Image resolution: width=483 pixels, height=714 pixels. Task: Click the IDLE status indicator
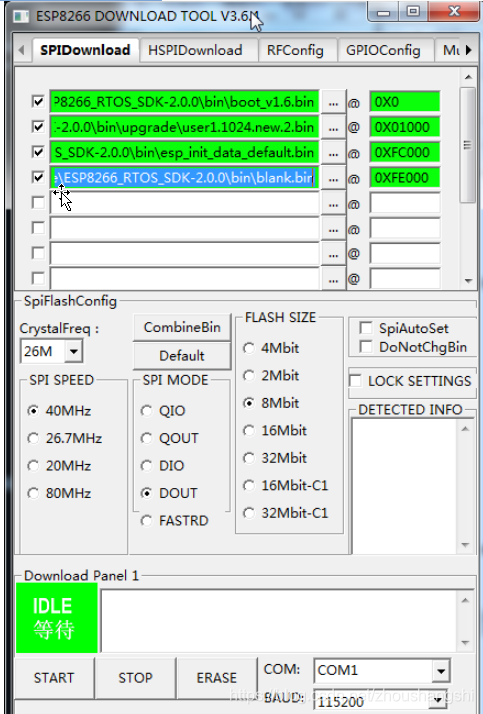56,618
